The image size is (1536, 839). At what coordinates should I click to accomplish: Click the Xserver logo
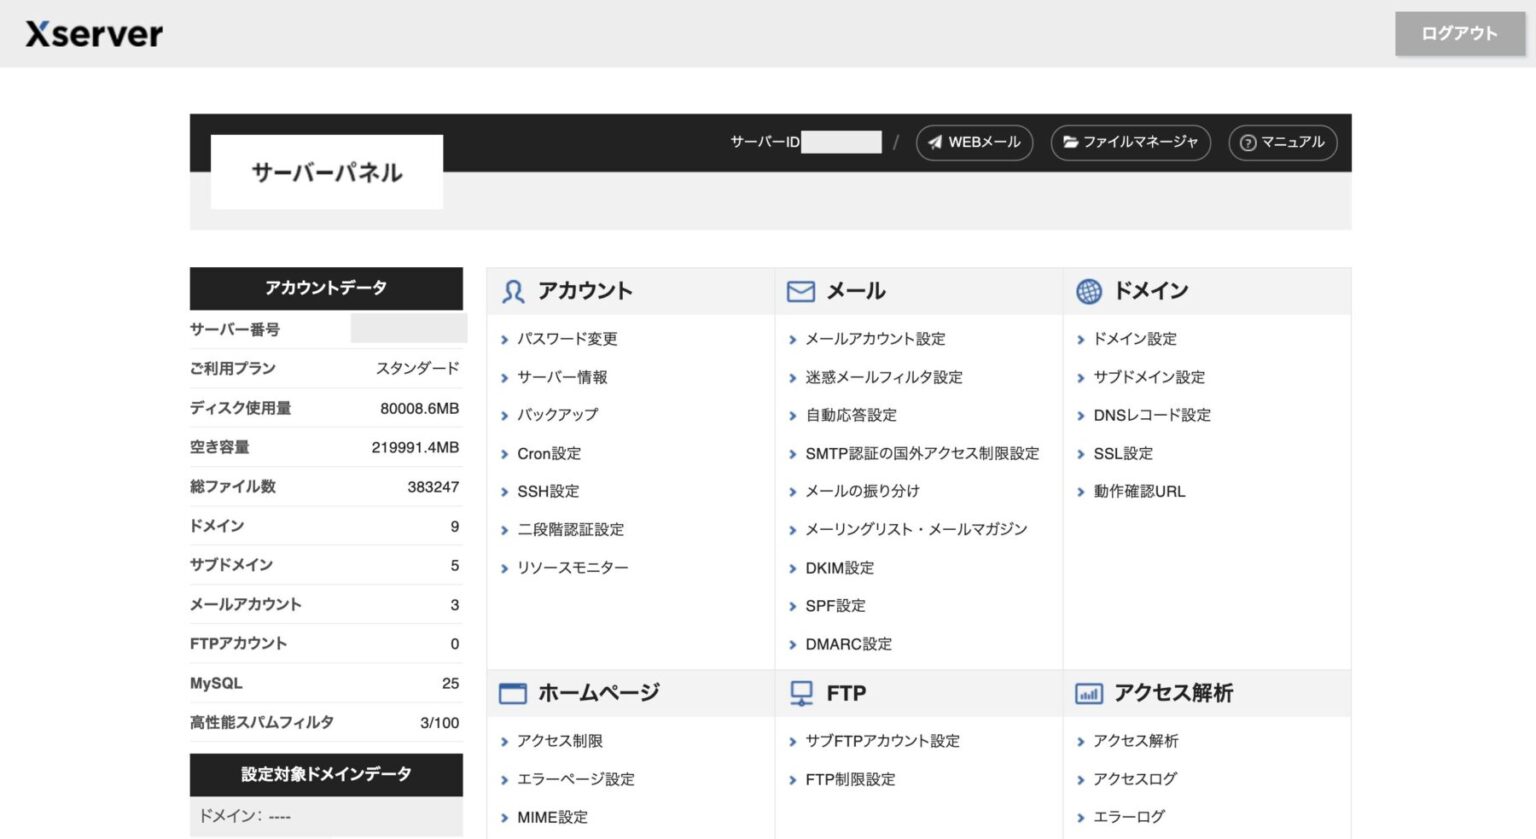tap(94, 34)
